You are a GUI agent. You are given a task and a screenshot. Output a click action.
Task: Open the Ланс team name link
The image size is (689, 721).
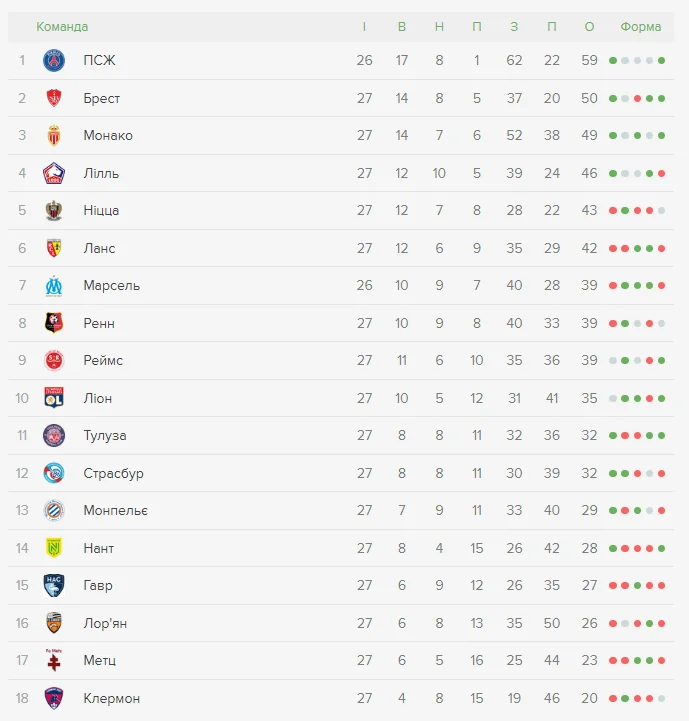point(99,248)
